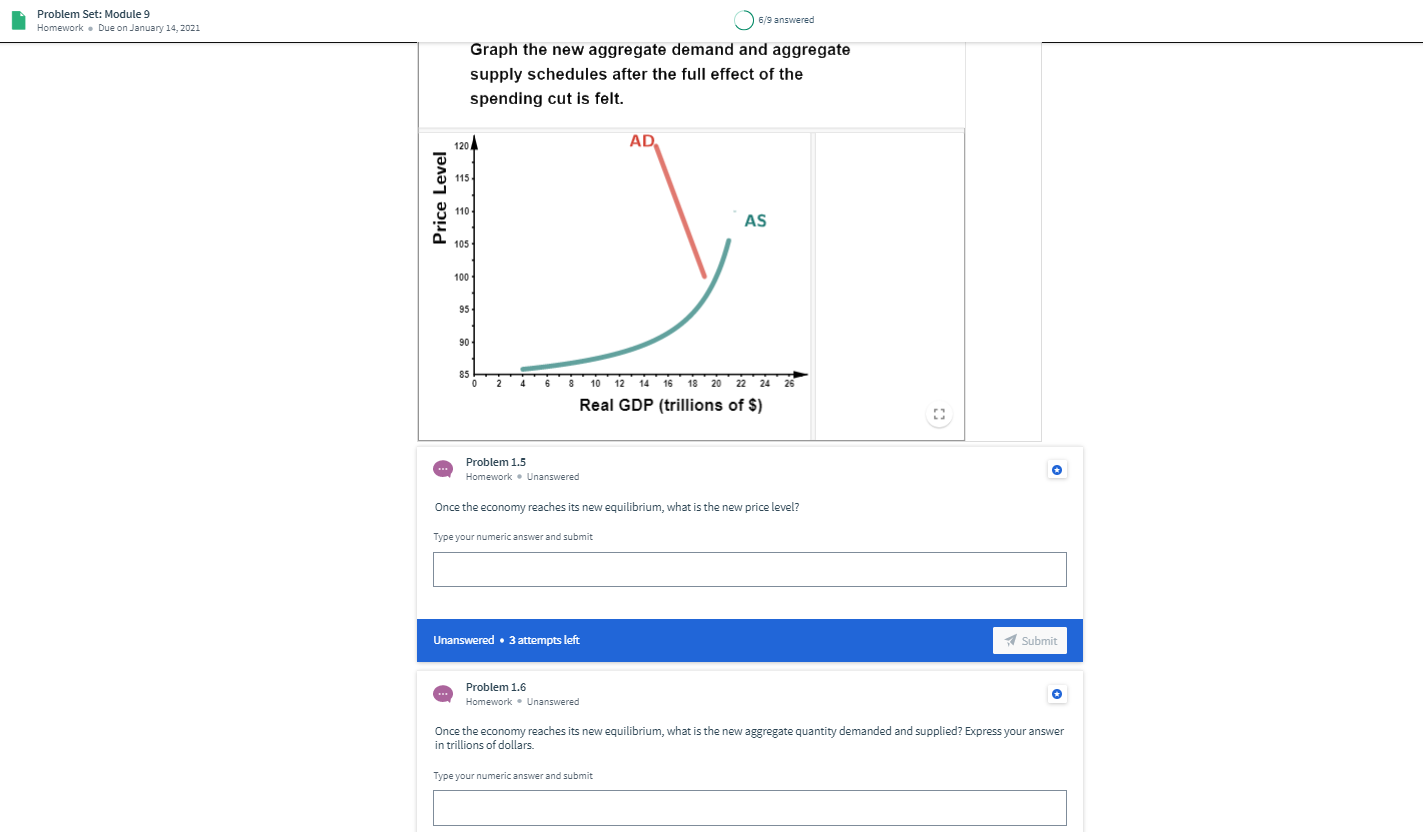The image size is (1423, 832).
Task: Open the discussion bubble icon for Problem 1.5
Action: [x=443, y=469]
